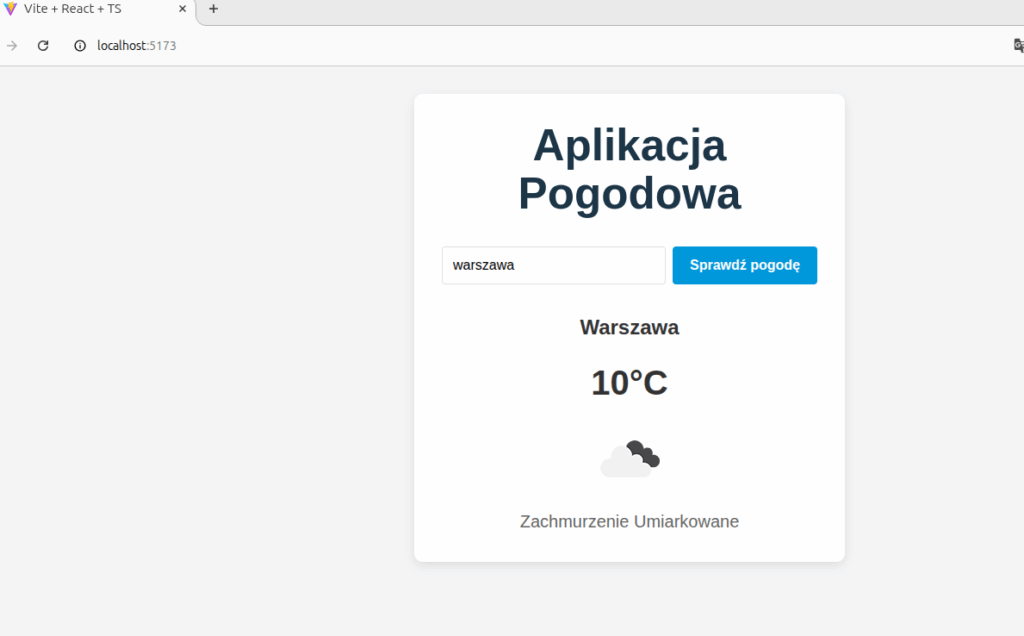Click the Vite favicon in the tab
This screenshot has height=636, width=1024.
pos(10,9)
